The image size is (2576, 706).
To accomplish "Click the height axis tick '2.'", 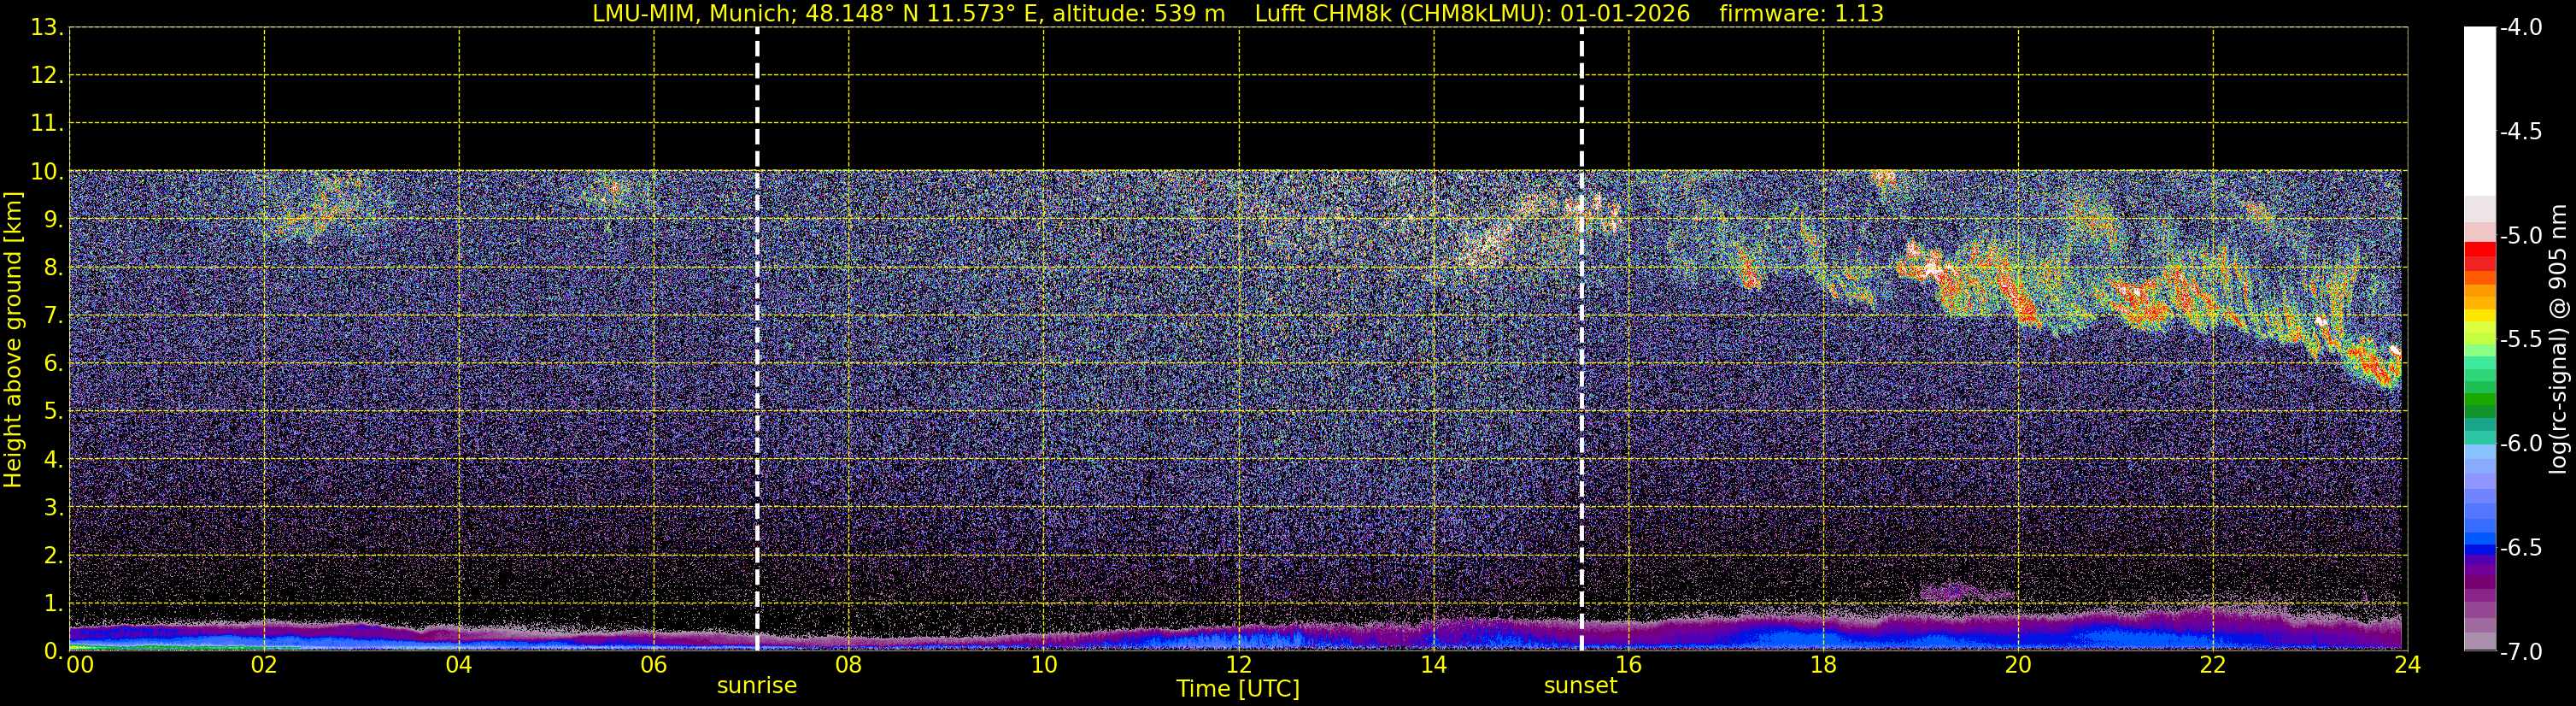I will click(53, 556).
